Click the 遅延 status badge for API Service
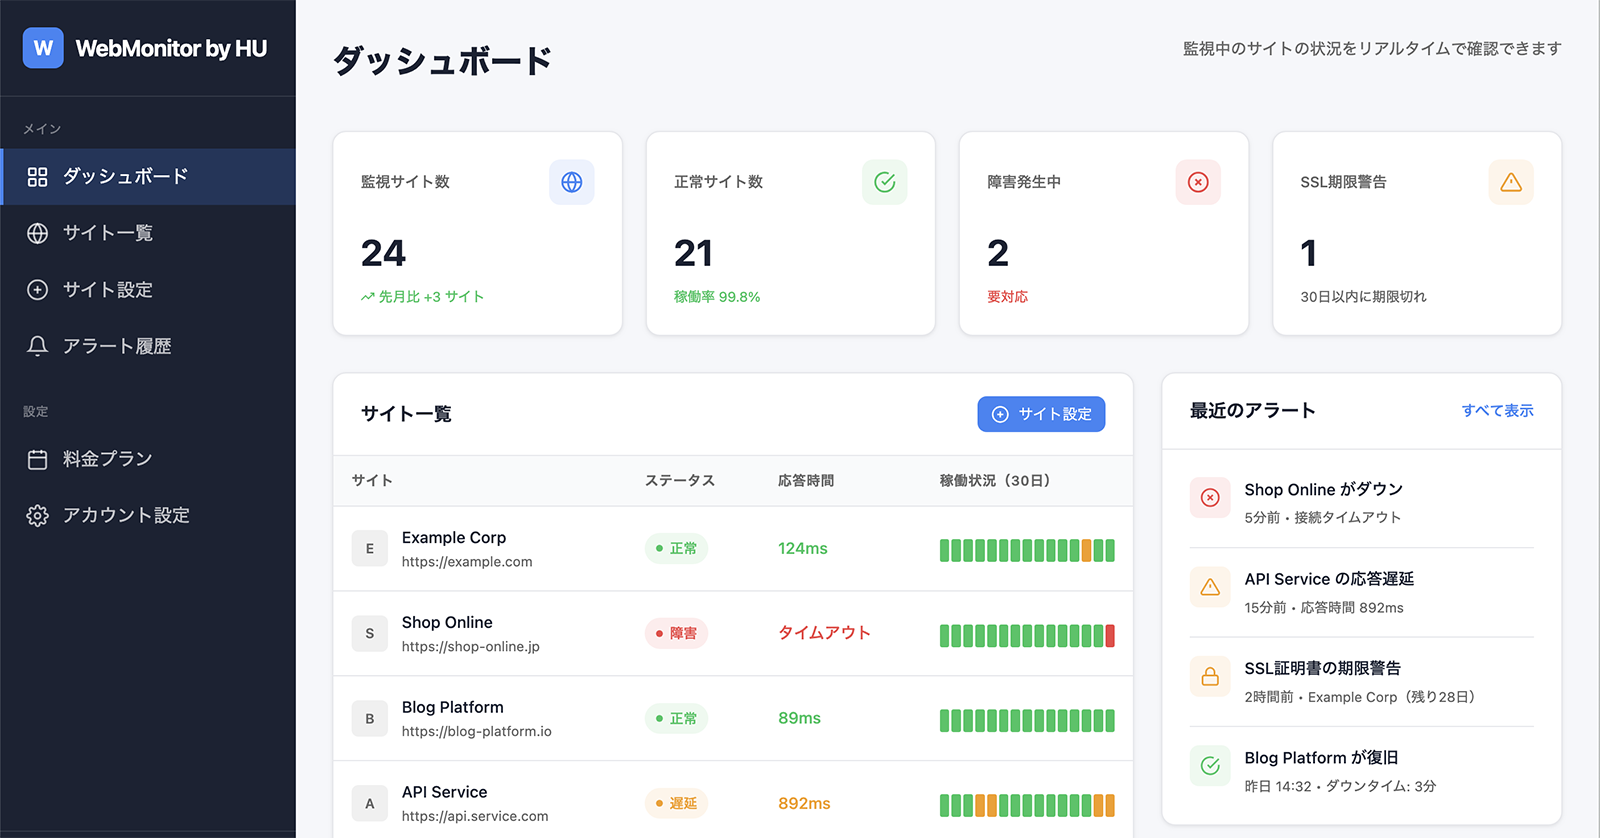 click(676, 804)
